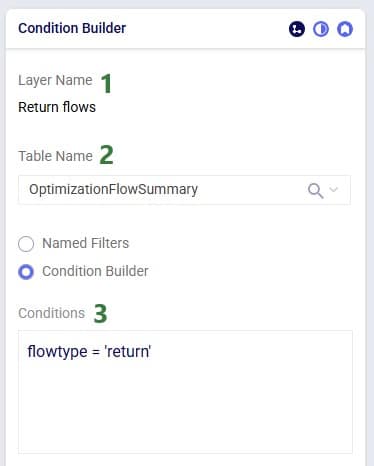Viewport: 374px width, 466px height.
Task: Click the Condition Builder option label text
Action: click(95, 271)
